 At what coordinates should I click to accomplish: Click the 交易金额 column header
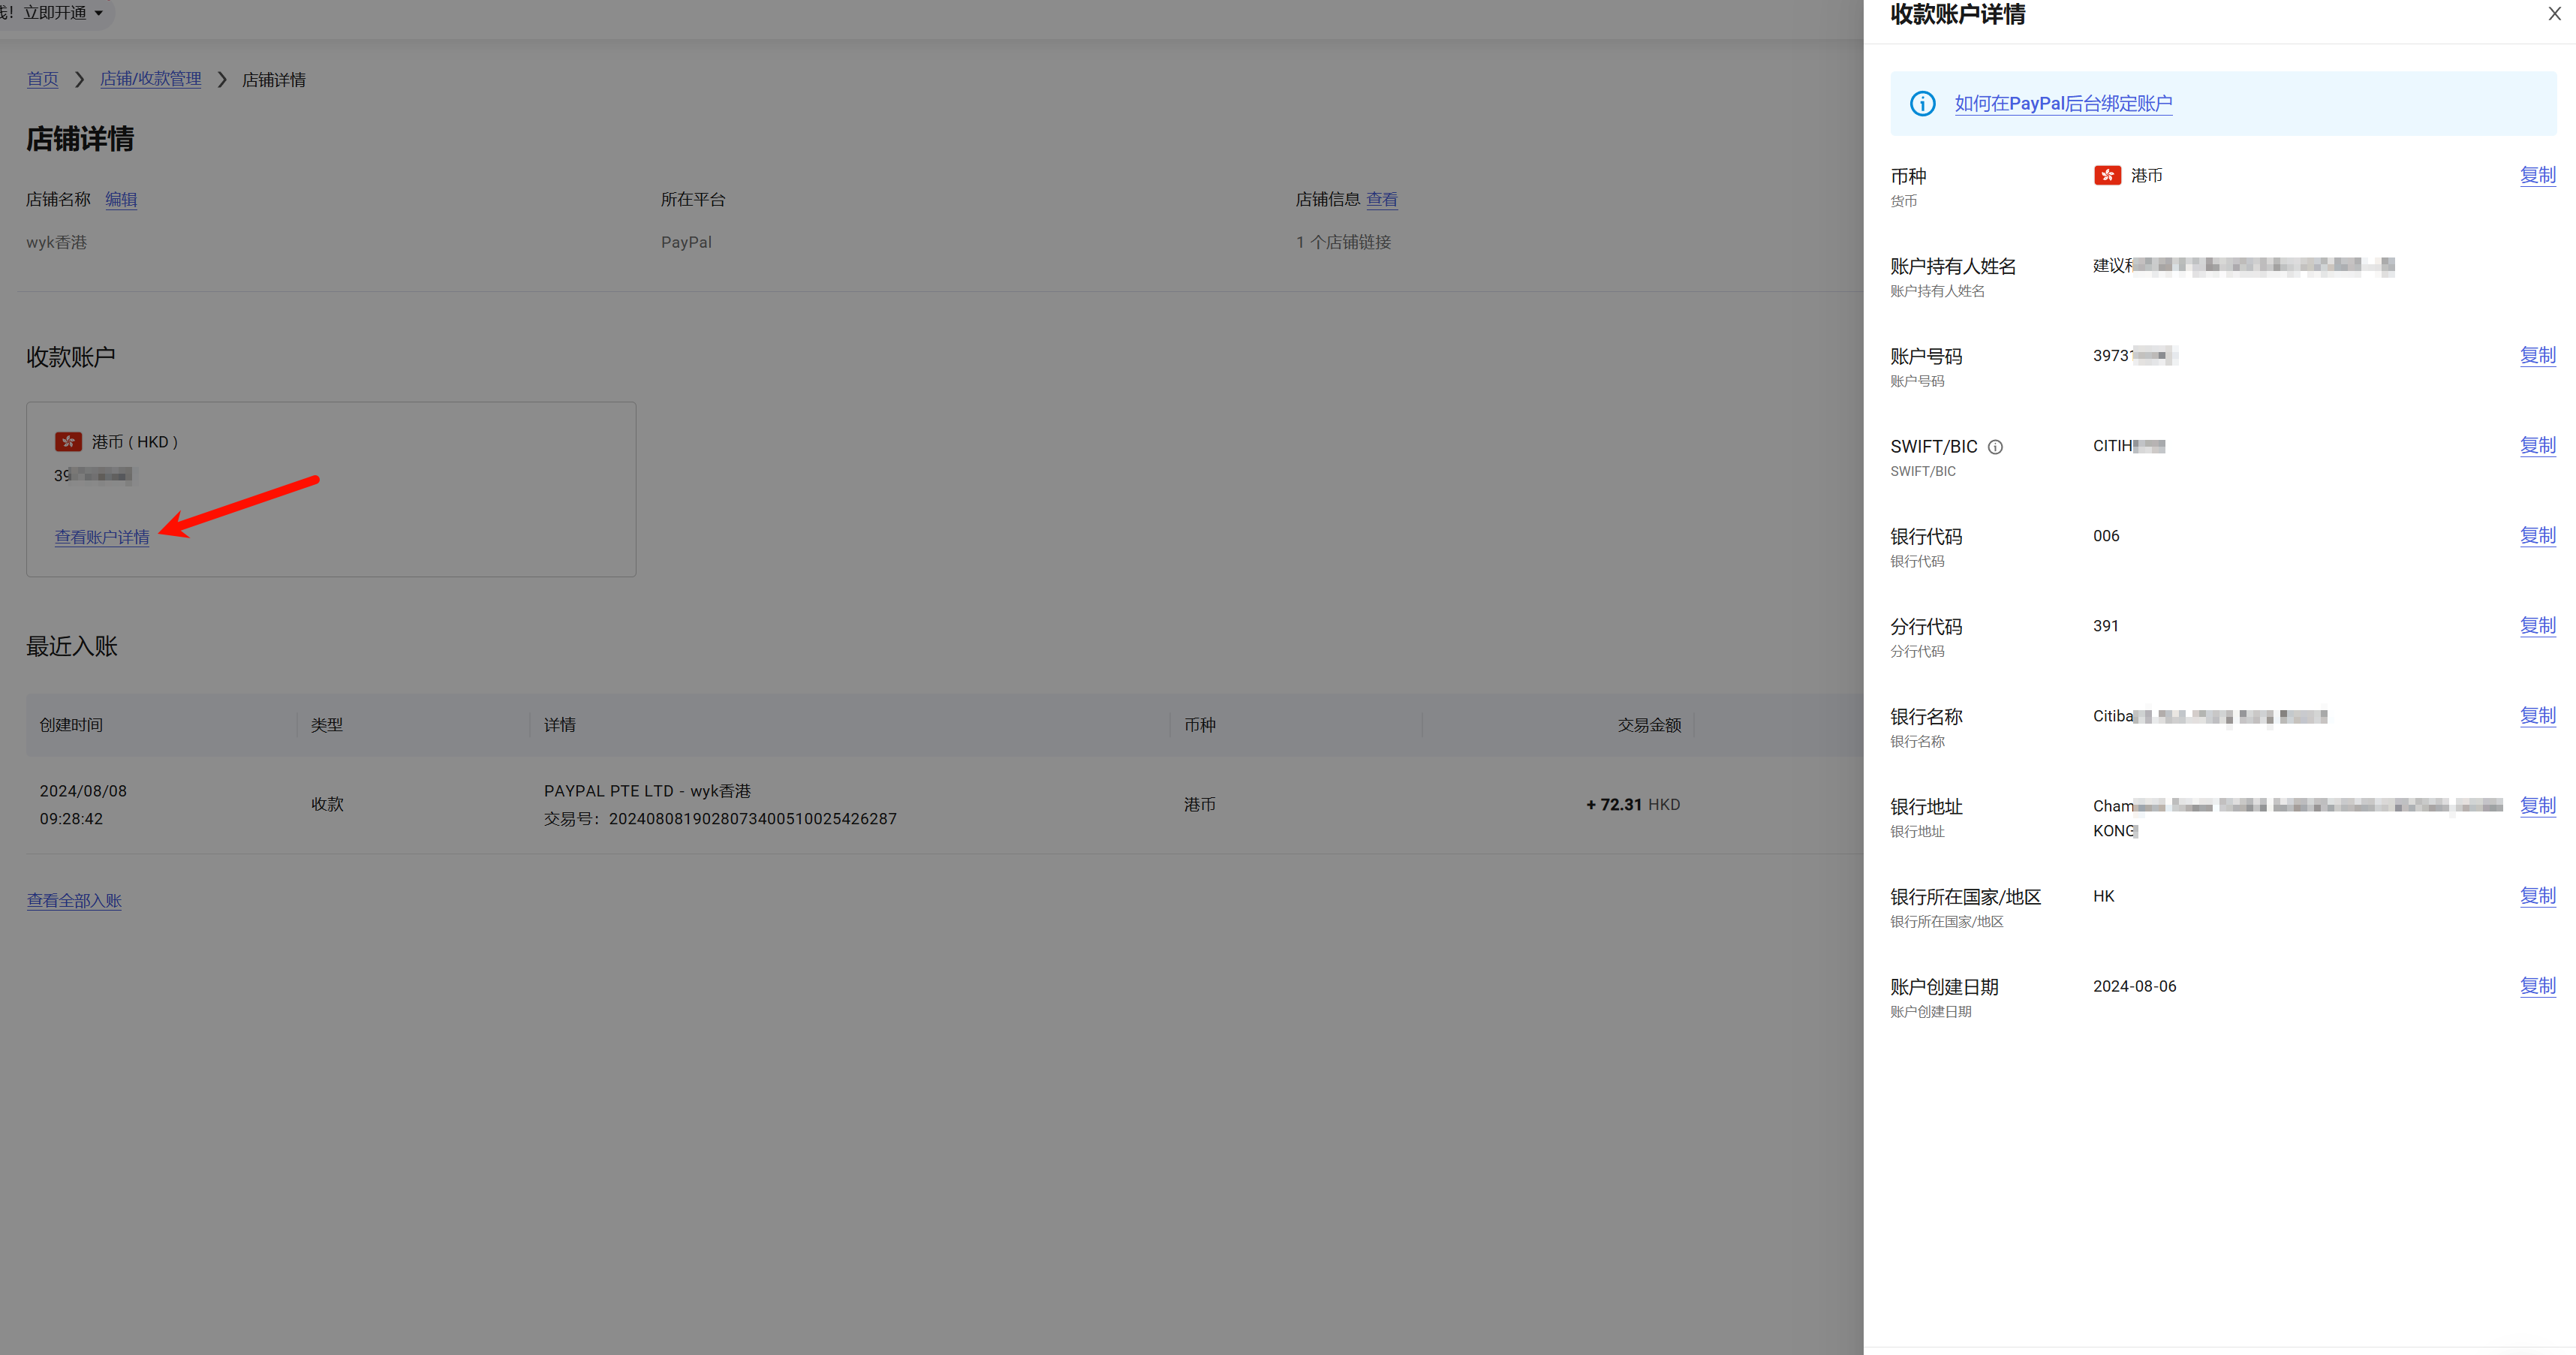click(1649, 725)
